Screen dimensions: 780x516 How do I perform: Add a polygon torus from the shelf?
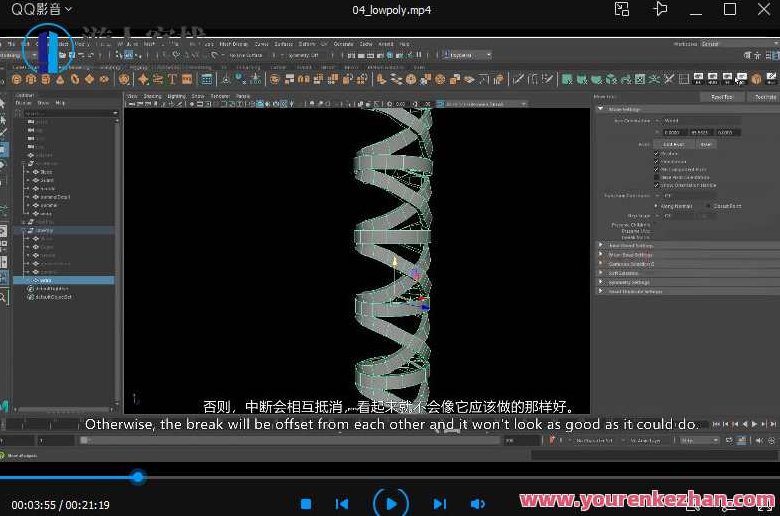tap(75, 80)
